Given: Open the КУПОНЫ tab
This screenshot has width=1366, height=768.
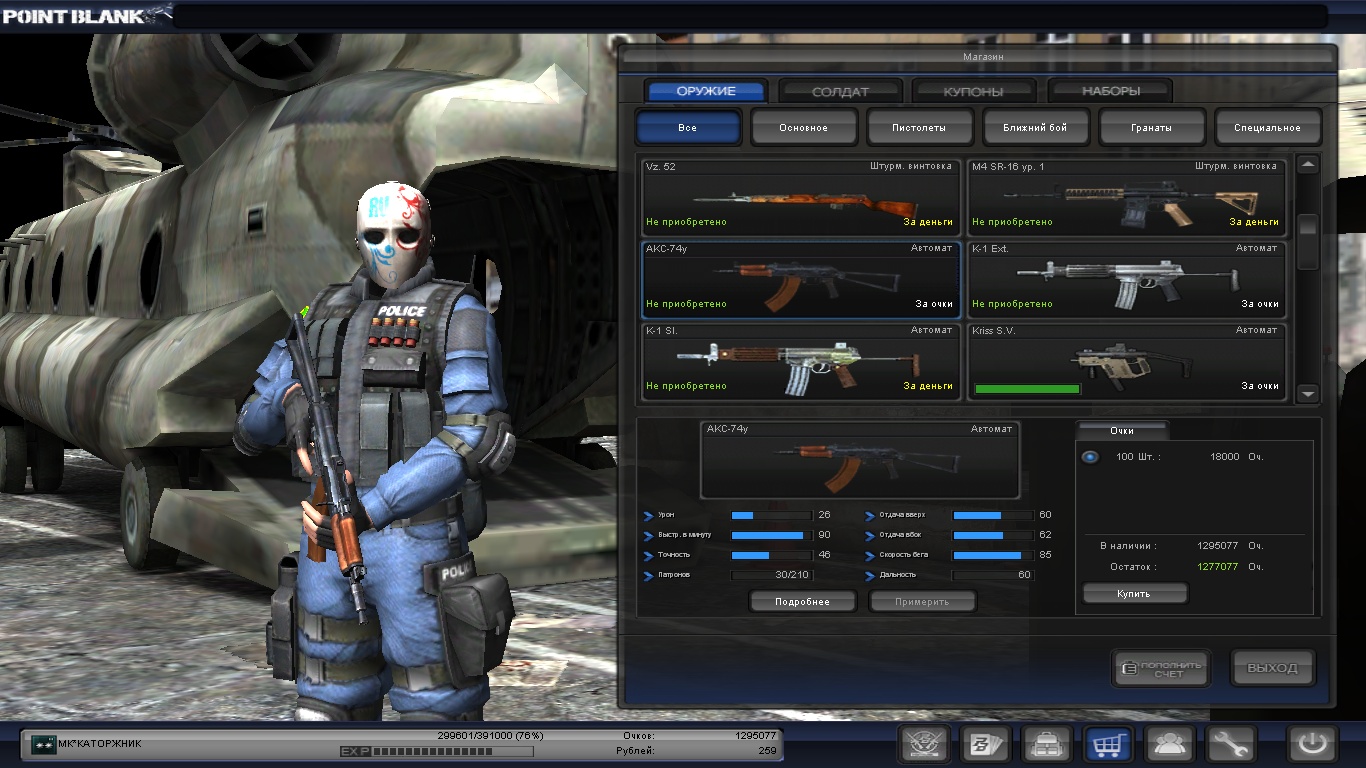Looking at the screenshot, I should click(x=974, y=91).
